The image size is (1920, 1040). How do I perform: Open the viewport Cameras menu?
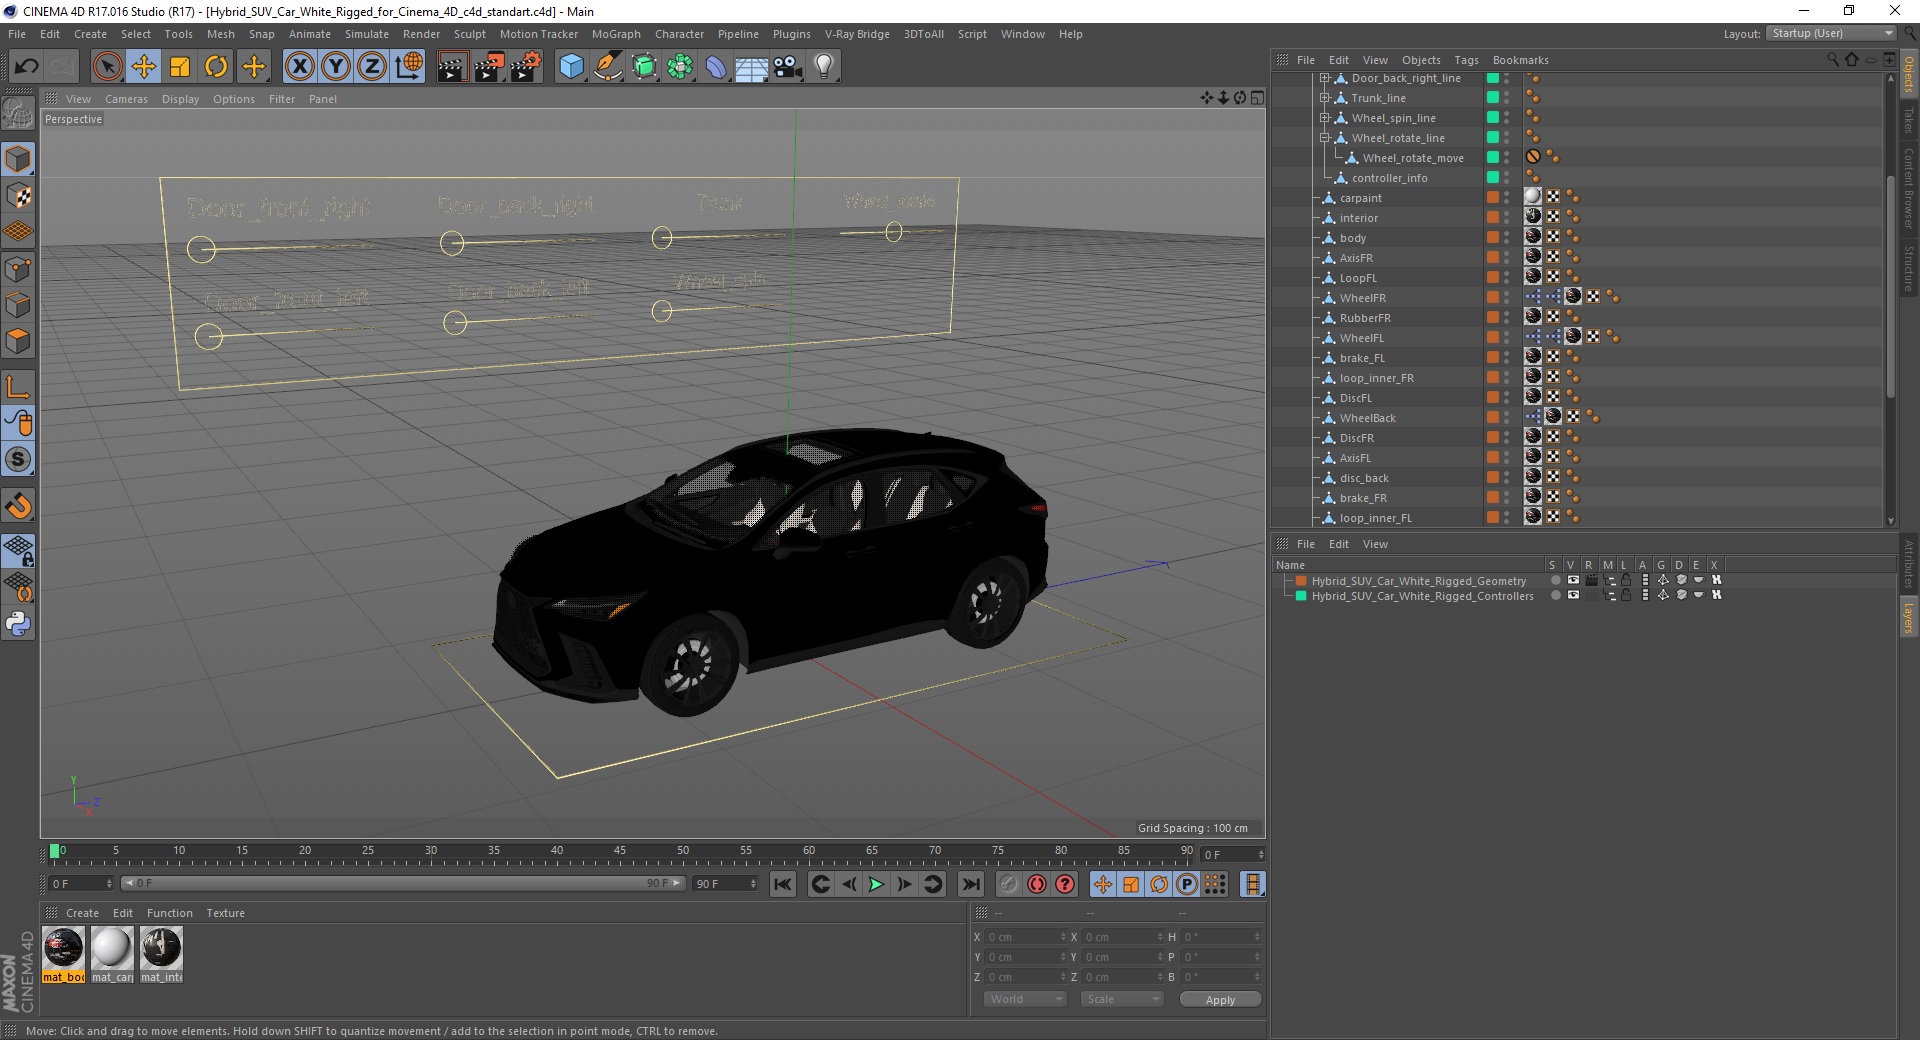click(x=126, y=99)
